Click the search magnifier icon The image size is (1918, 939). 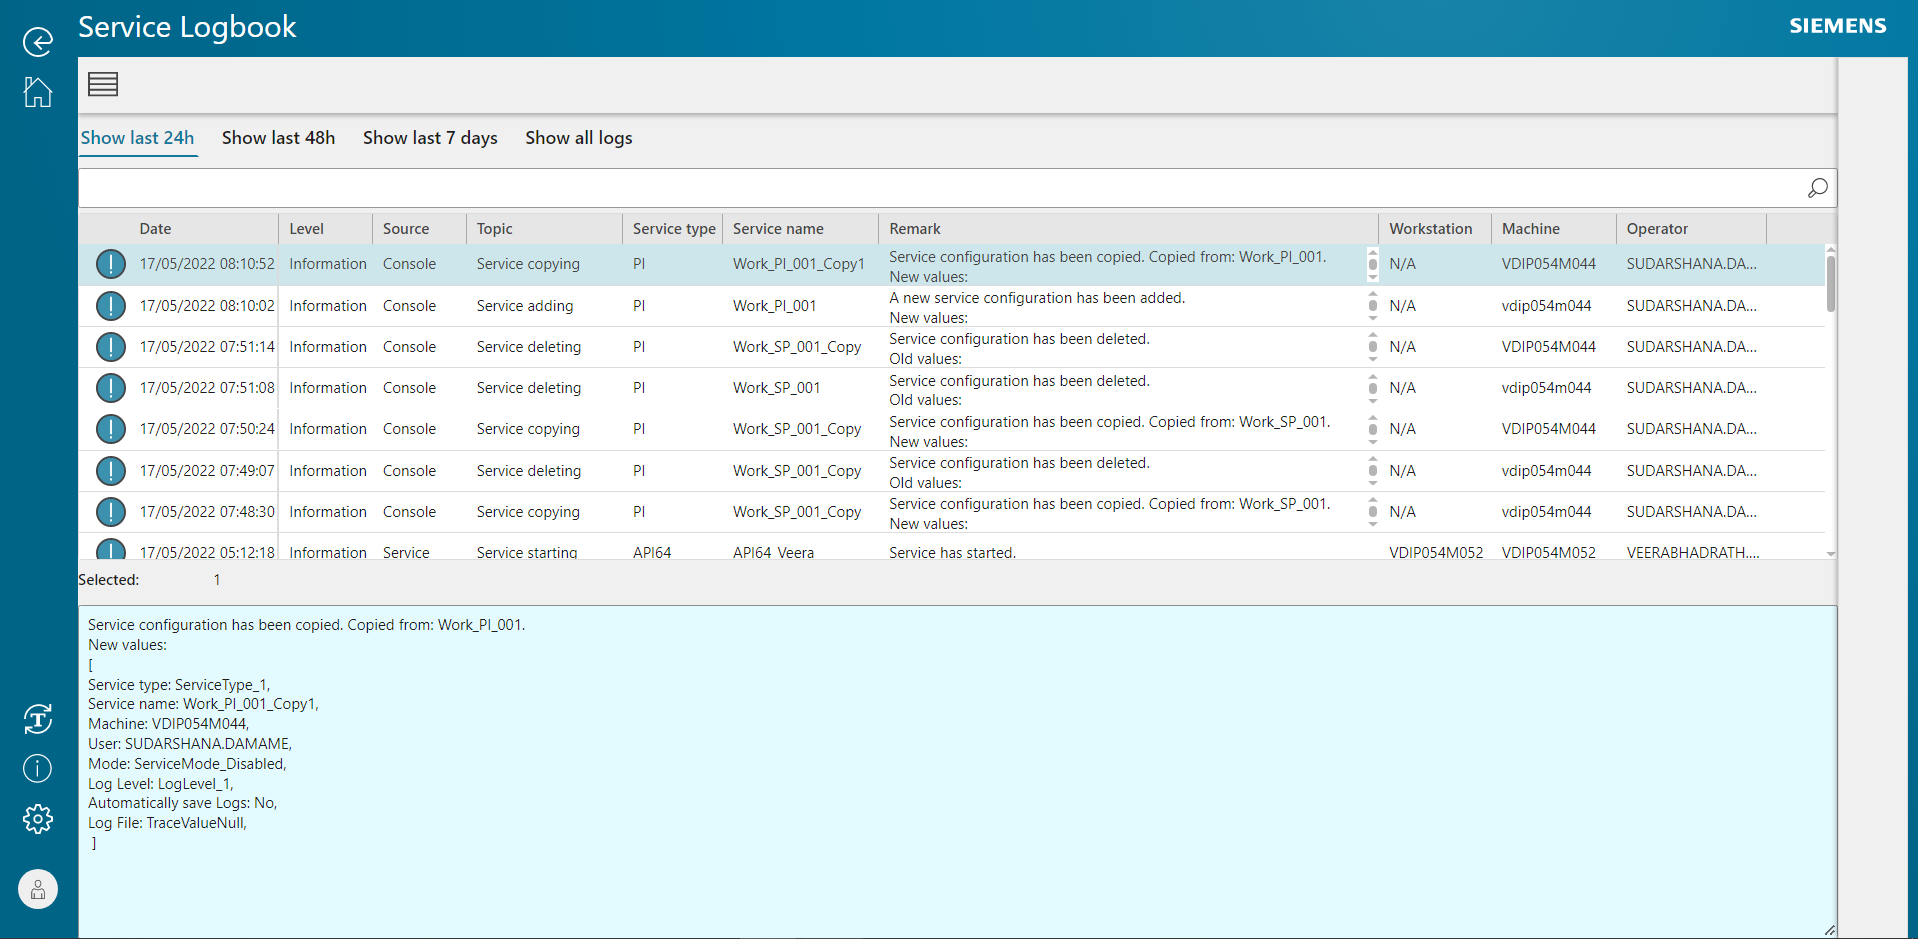click(1817, 188)
